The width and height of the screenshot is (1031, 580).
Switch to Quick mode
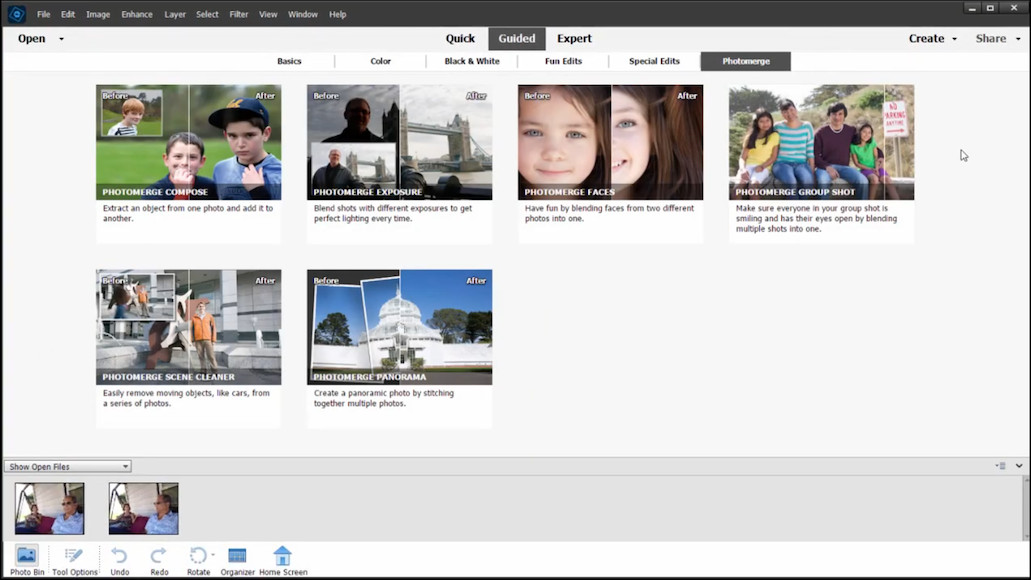point(460,39)
